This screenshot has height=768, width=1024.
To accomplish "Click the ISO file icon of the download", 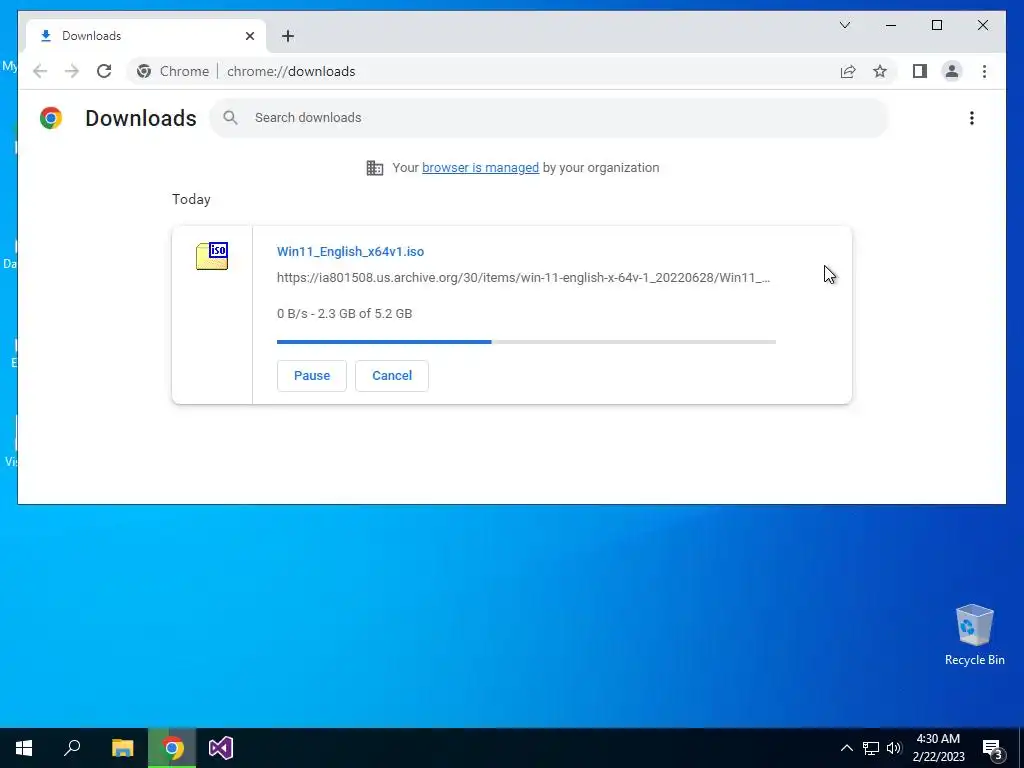I will coord(212,256).
